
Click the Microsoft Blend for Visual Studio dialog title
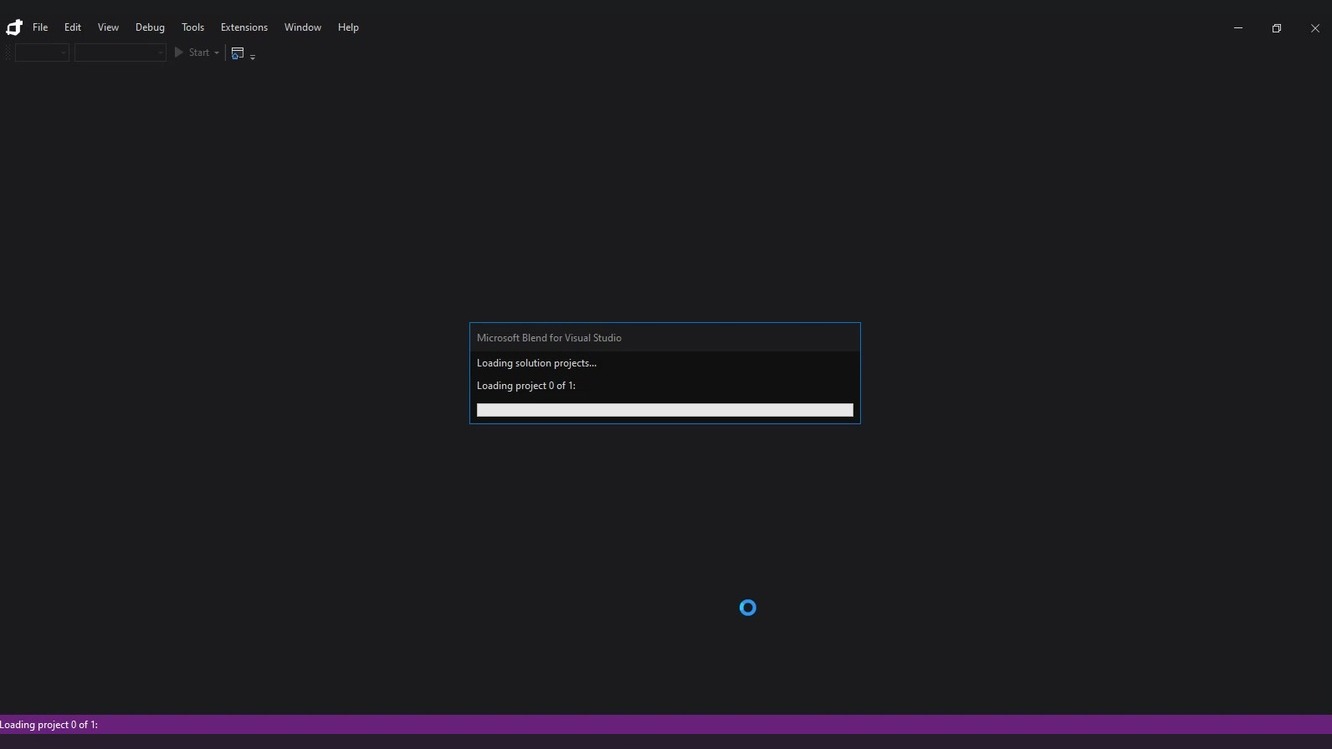click(x=549, y=338)
